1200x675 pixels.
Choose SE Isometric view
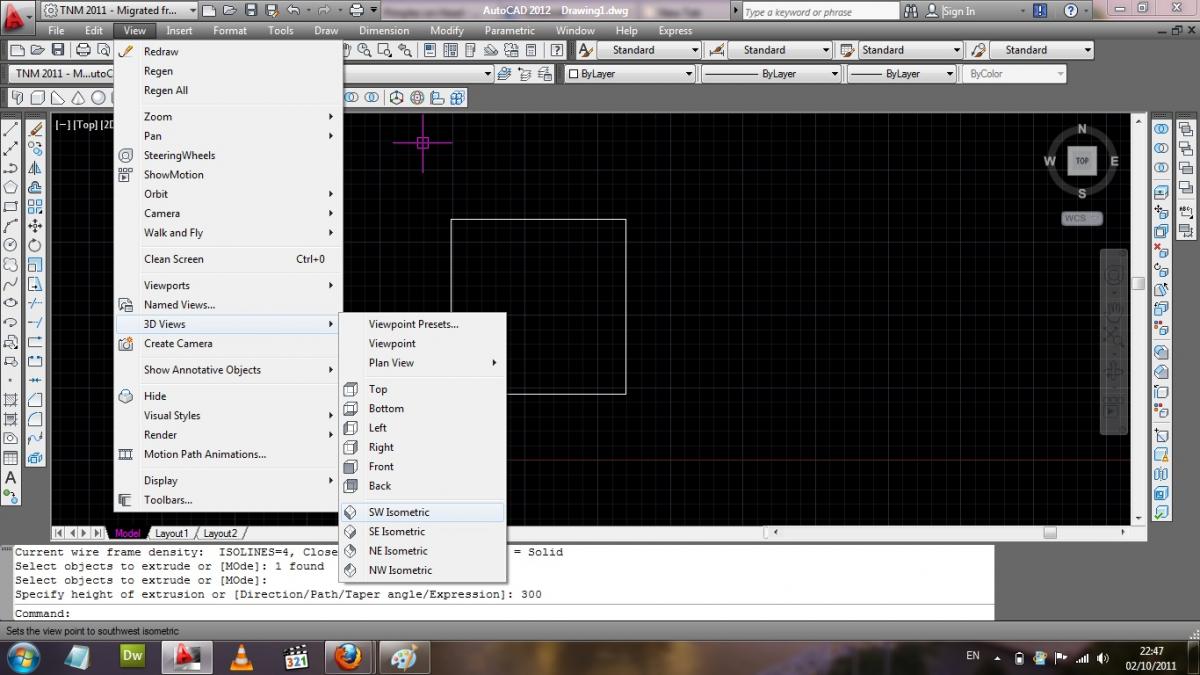pyautogui.click(x=422, y=532)
